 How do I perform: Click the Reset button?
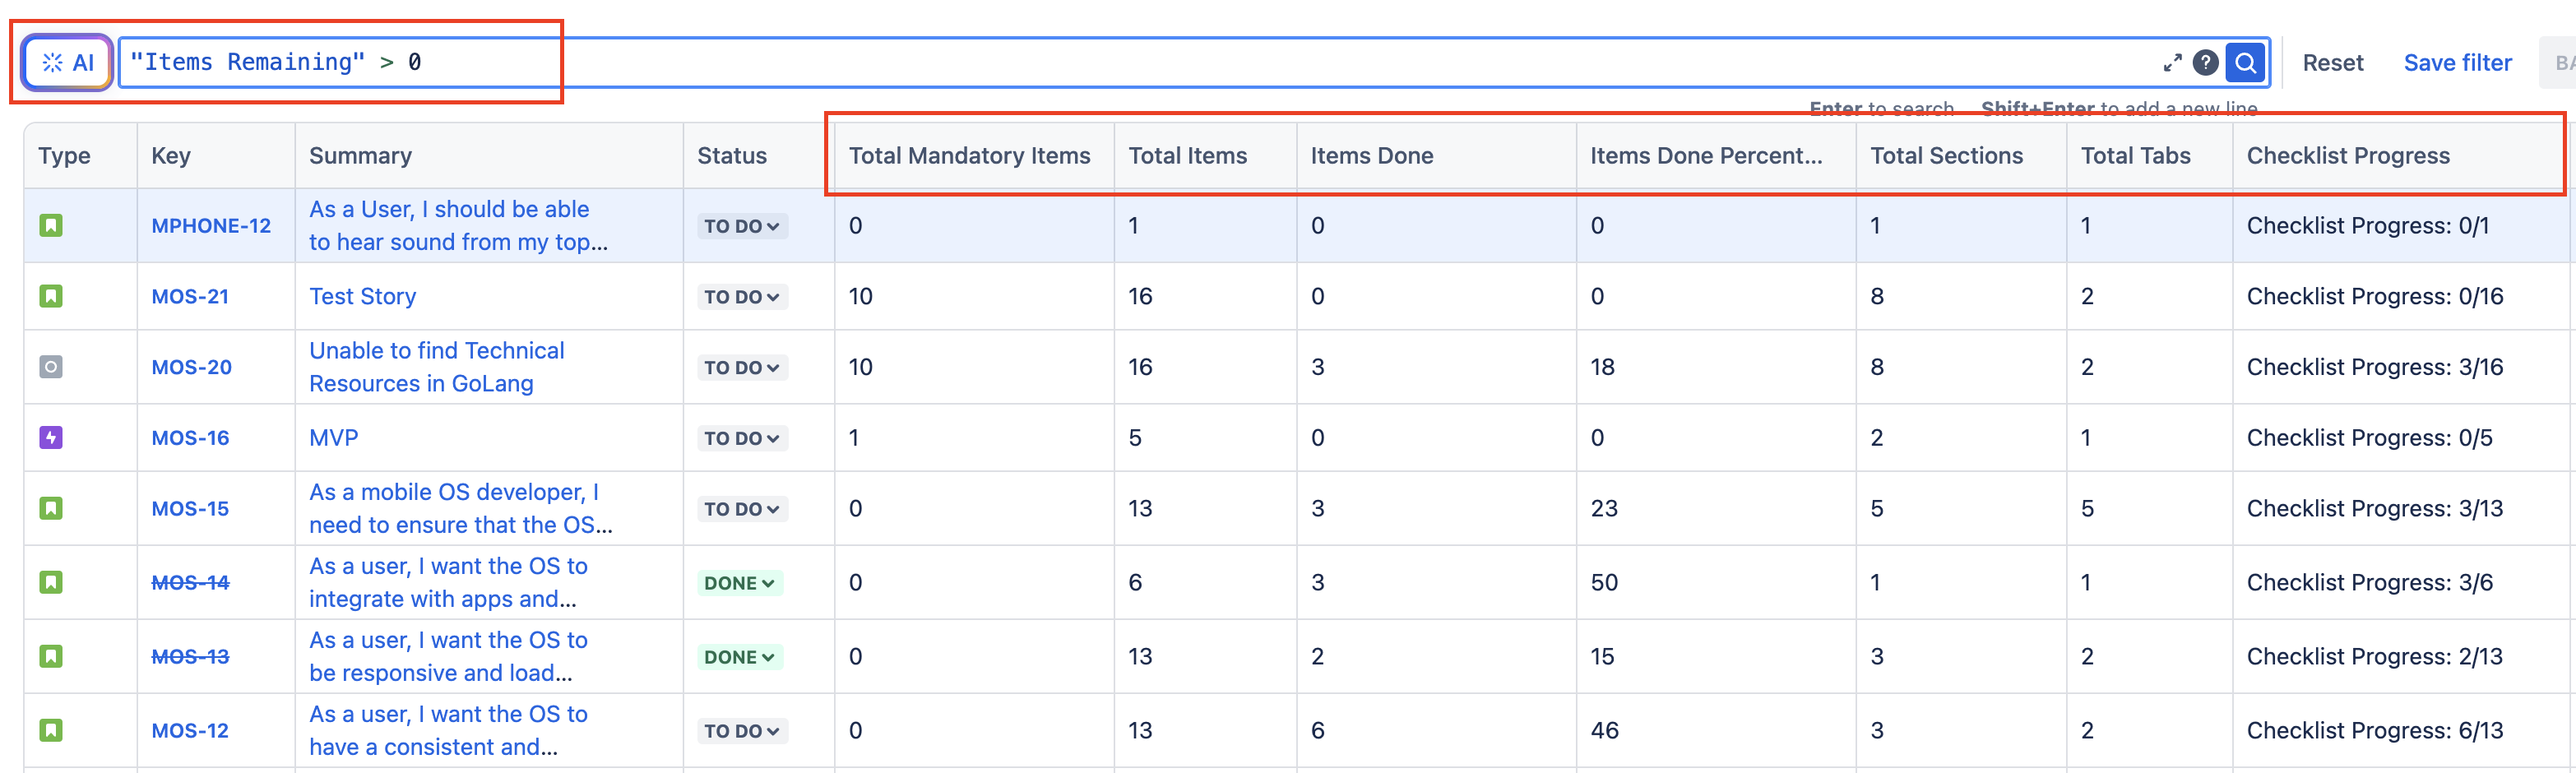(x=2332, y=63)
